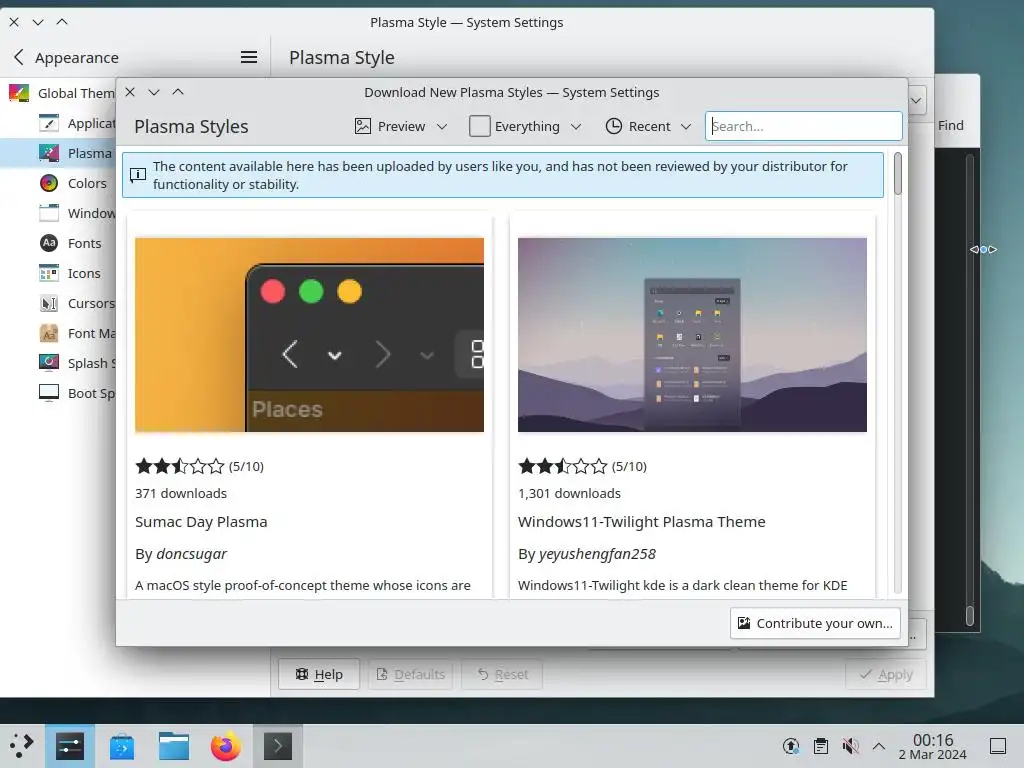Click the Defaults button
1024x768 pixels.
pyautogui.click(x=411, y=674)
